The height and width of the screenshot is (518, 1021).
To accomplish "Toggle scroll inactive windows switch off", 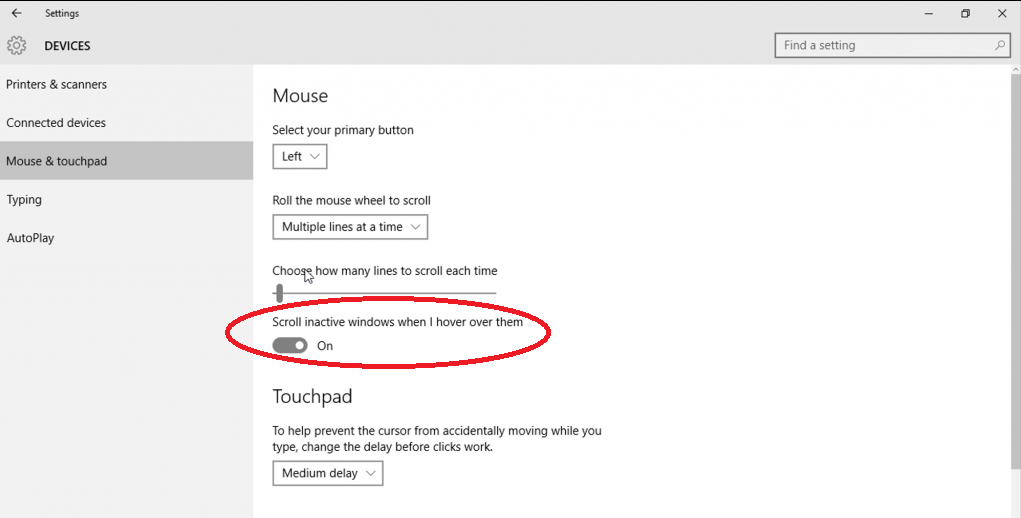I will point(290,345).
